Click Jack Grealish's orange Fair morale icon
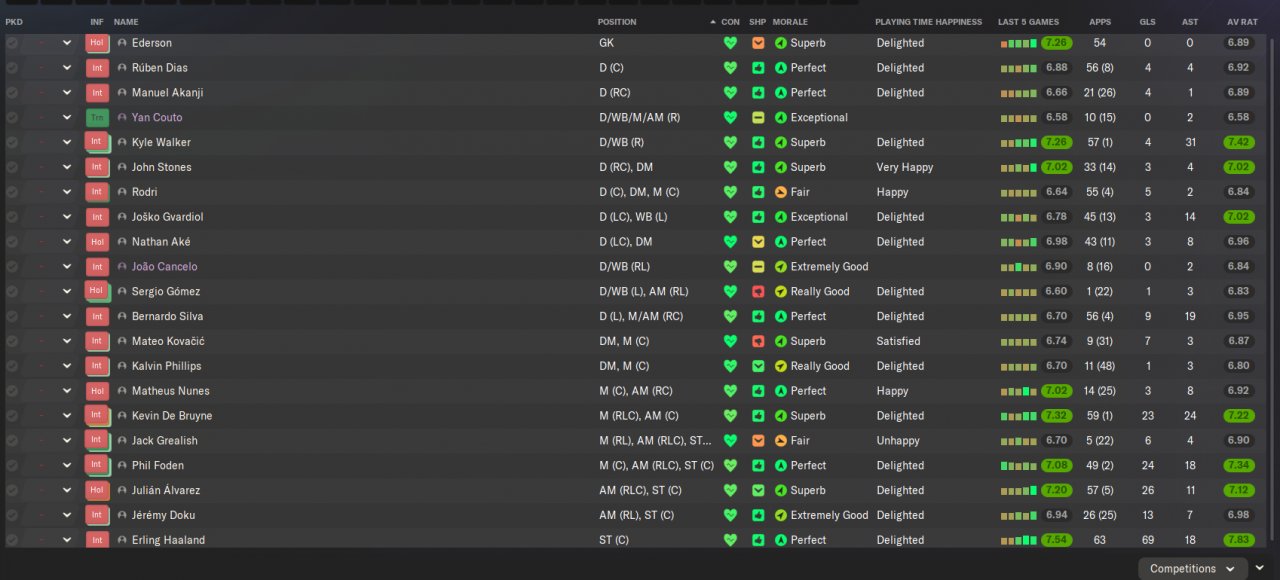The width and height of the screenshot is (1280, 580). [x=781, y=441]
